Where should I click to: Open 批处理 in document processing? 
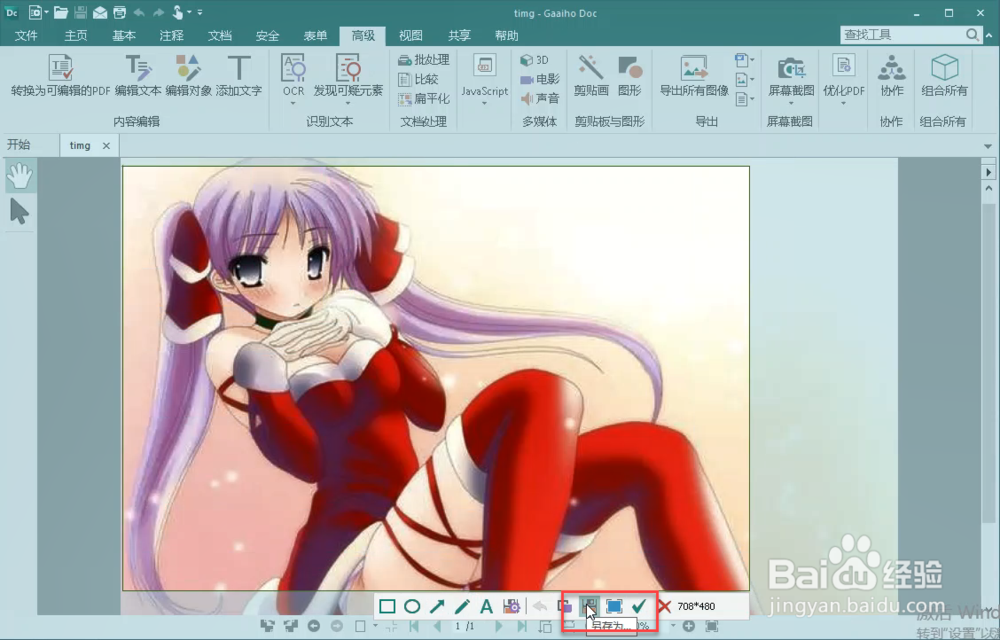[x=423, y=60]
